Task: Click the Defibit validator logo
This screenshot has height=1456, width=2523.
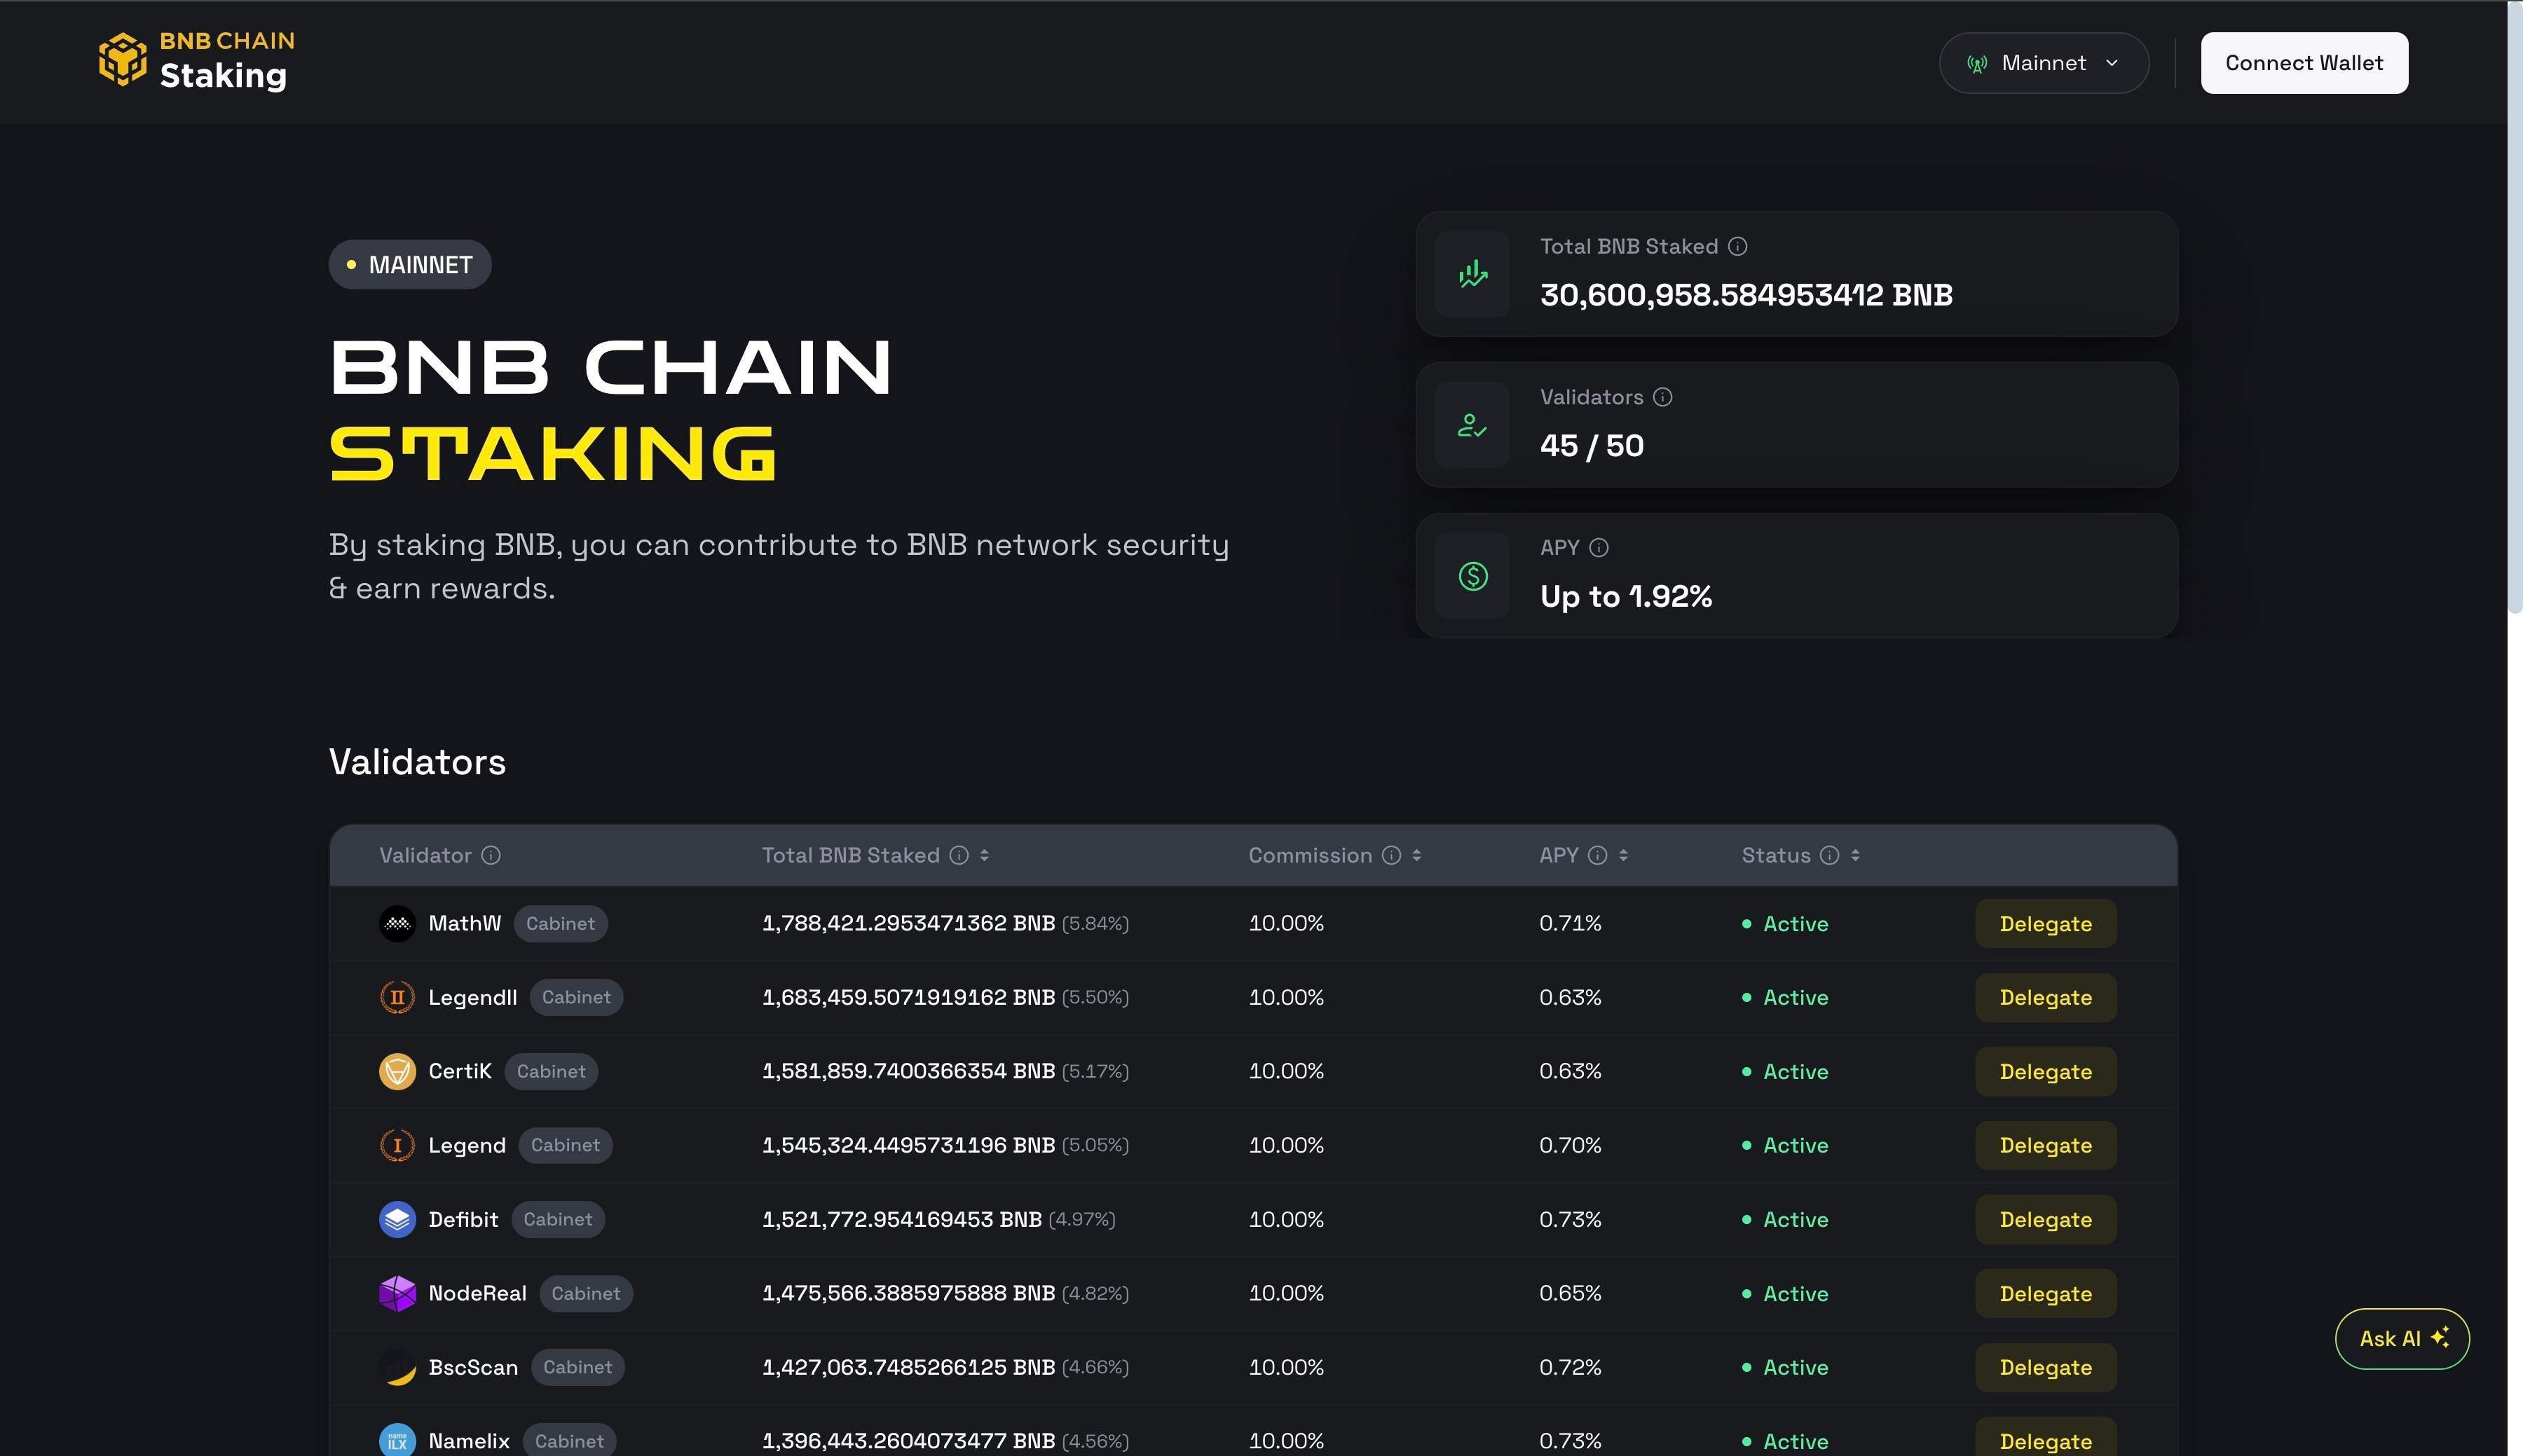Action: 397,1220
